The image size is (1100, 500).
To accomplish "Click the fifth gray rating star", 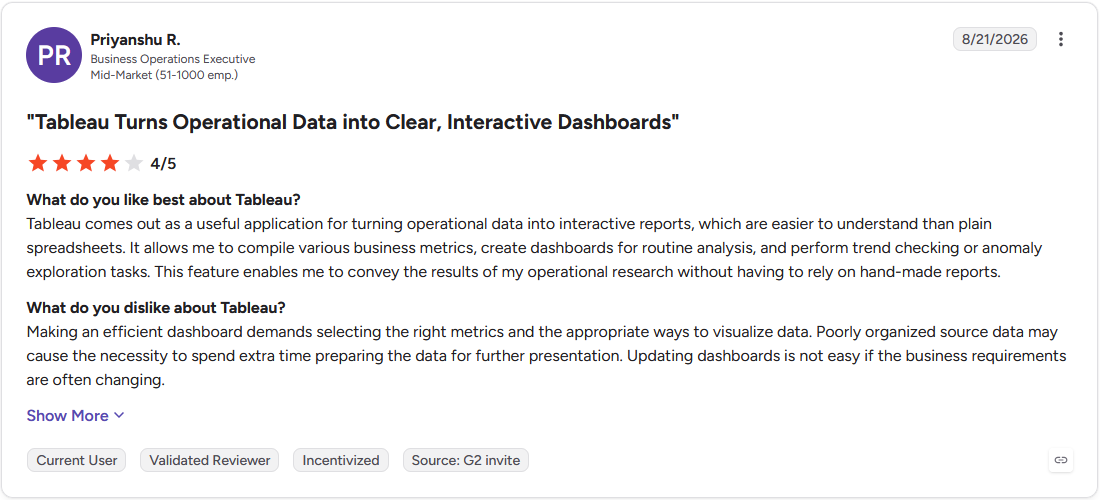I will coord(133,163).
